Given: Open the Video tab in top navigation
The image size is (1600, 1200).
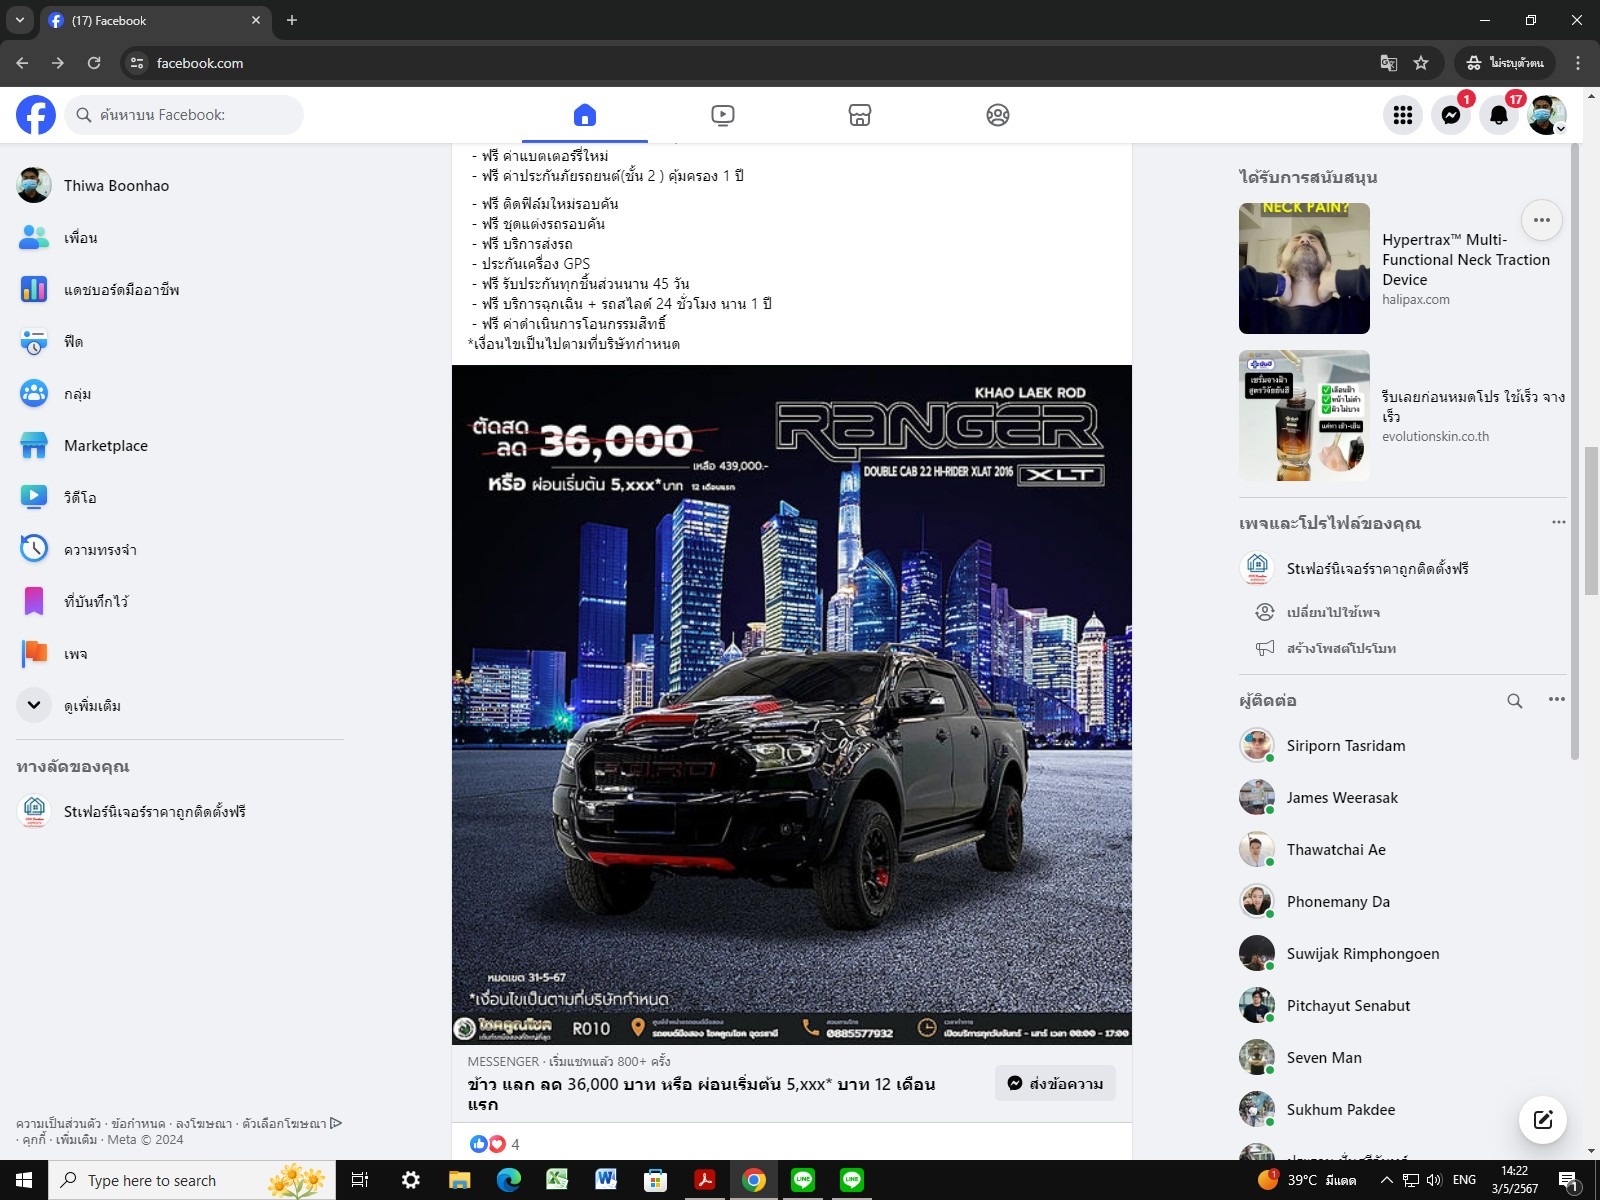Looking at the screenshot, I should pos(722,115).
